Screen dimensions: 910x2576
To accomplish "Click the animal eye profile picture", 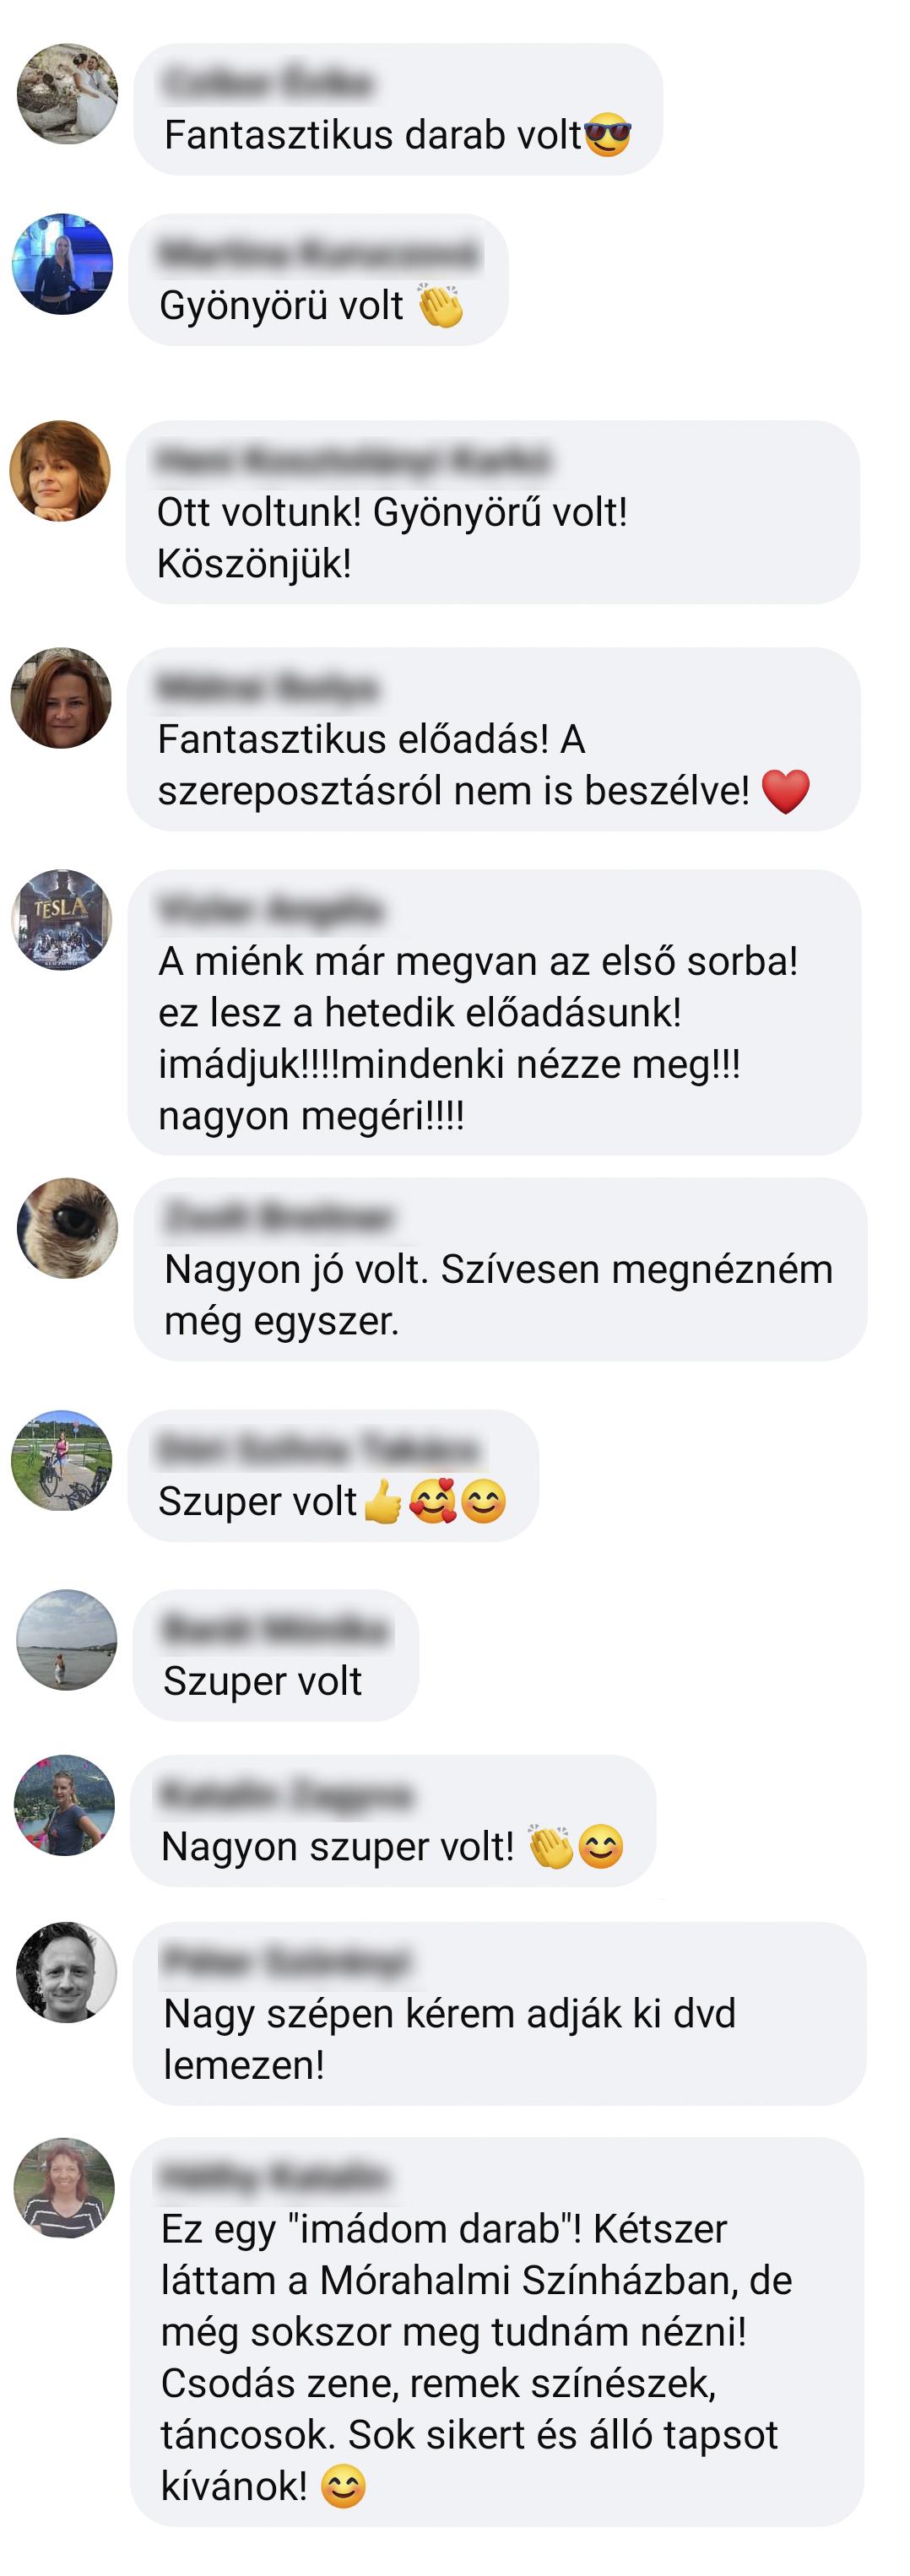I will (x=67, y=1228).
